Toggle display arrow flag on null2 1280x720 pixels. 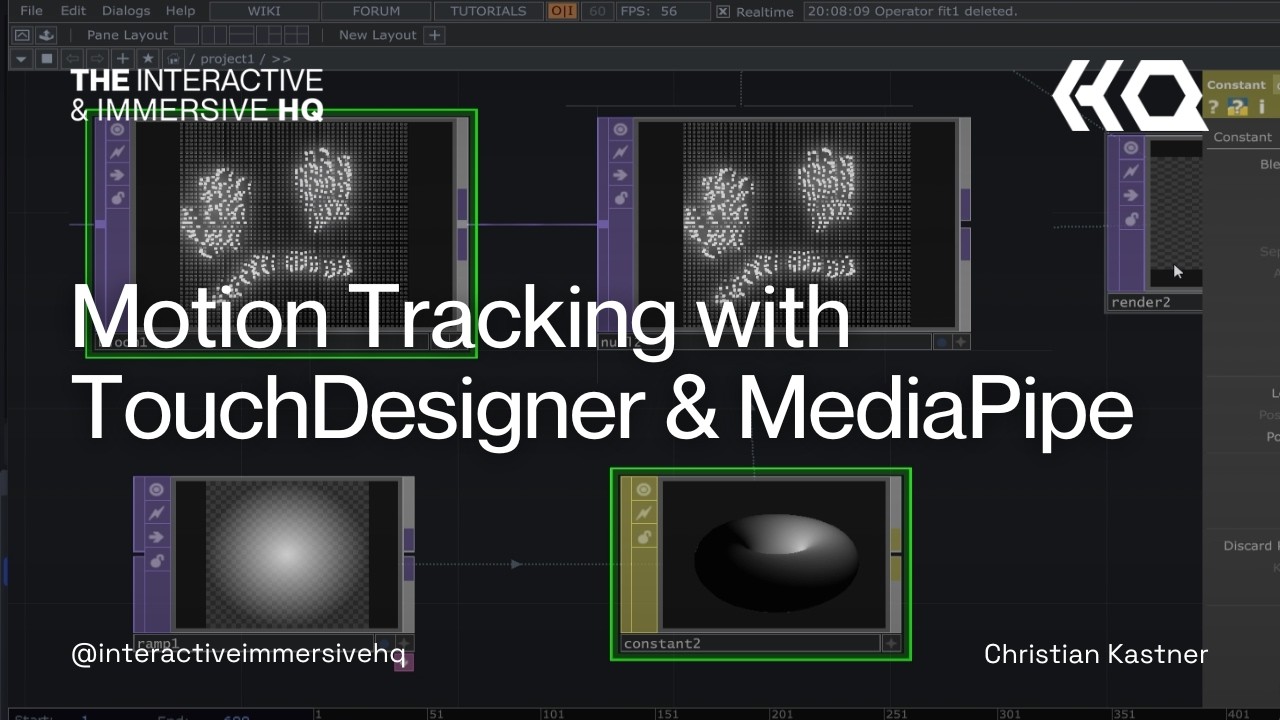coord(620,175)
